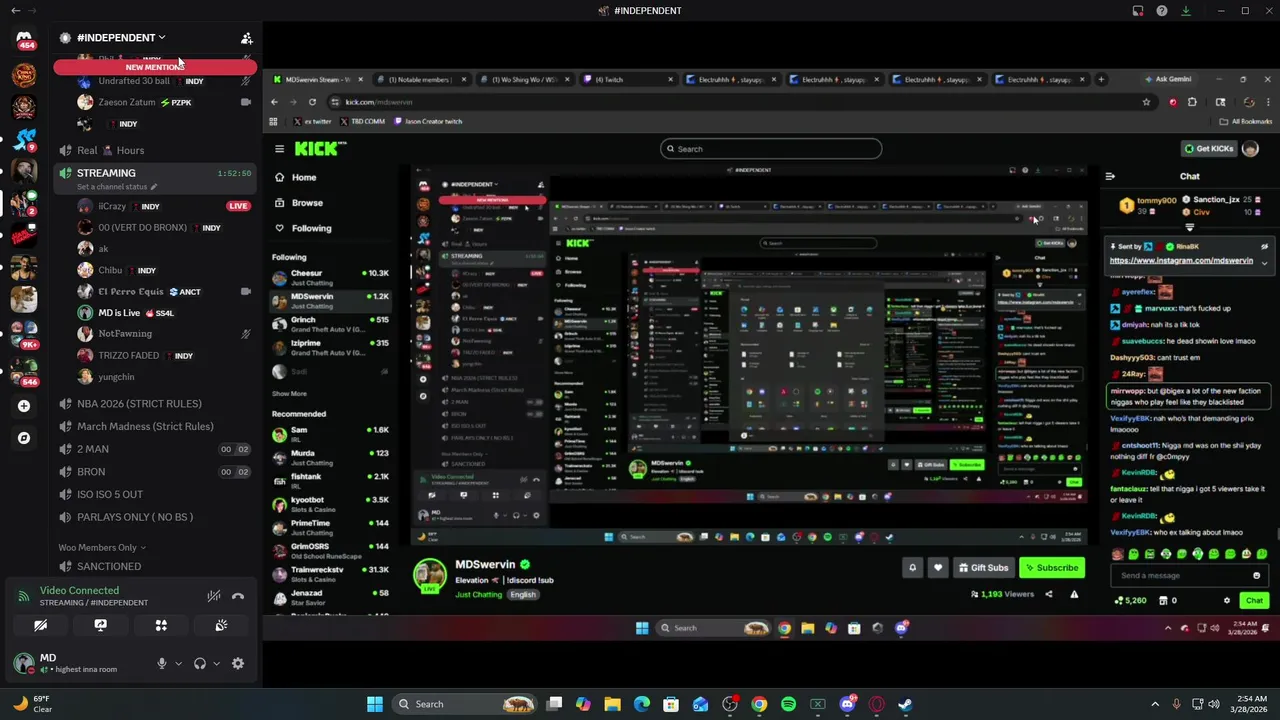
Task: Open the Real Hours voice channel
Action: point(154,150)
